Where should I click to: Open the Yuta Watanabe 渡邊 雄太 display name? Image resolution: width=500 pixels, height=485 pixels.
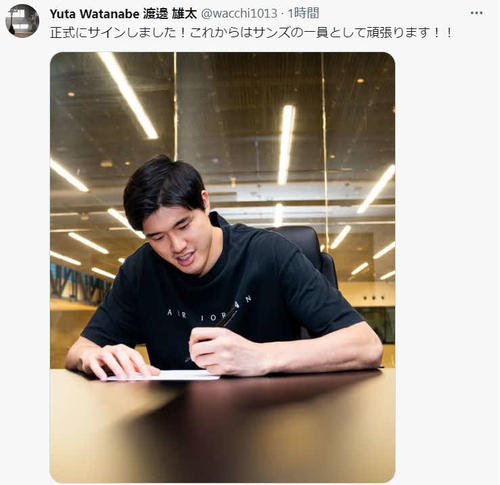pyautogui.click(x=123, y=14)
